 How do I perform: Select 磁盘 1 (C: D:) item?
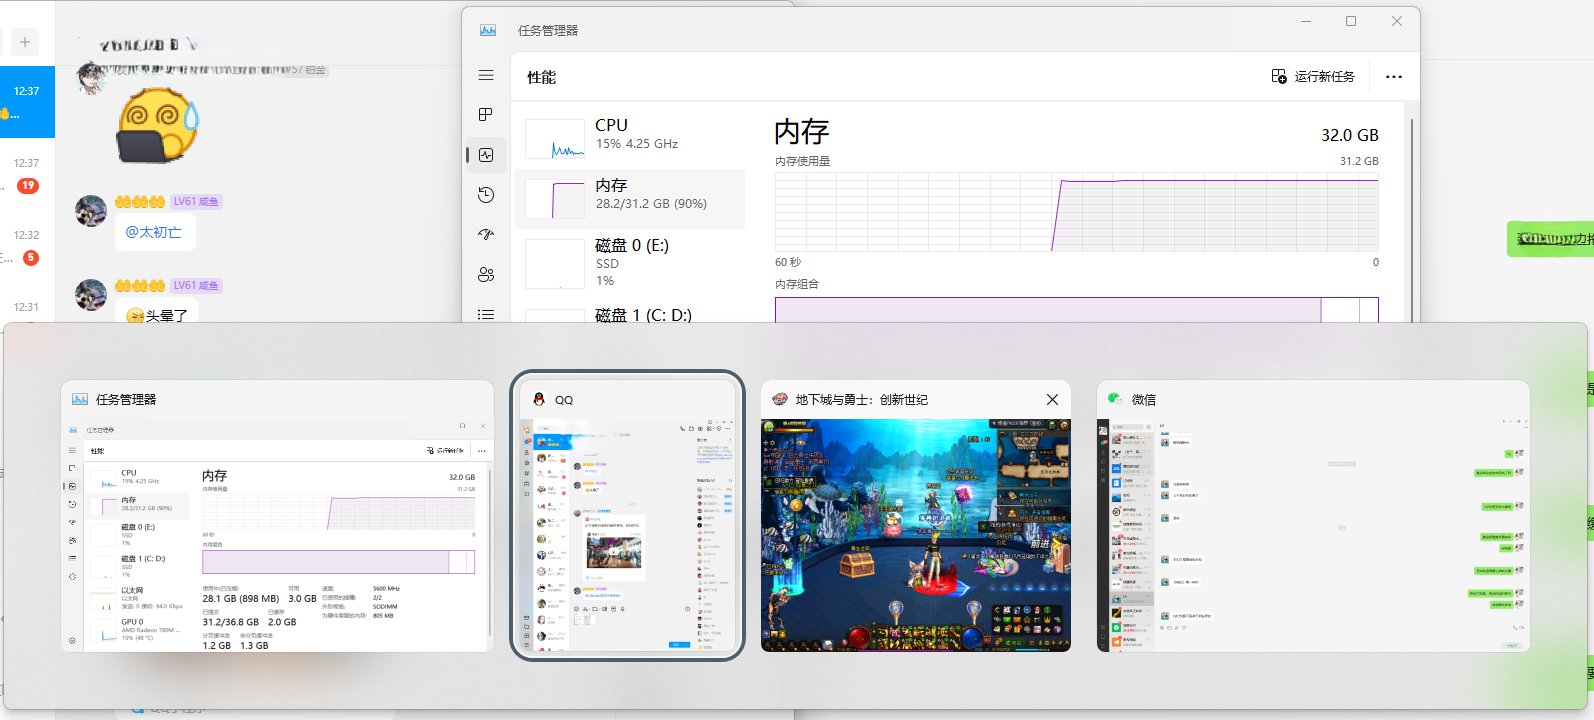(630, 314)
